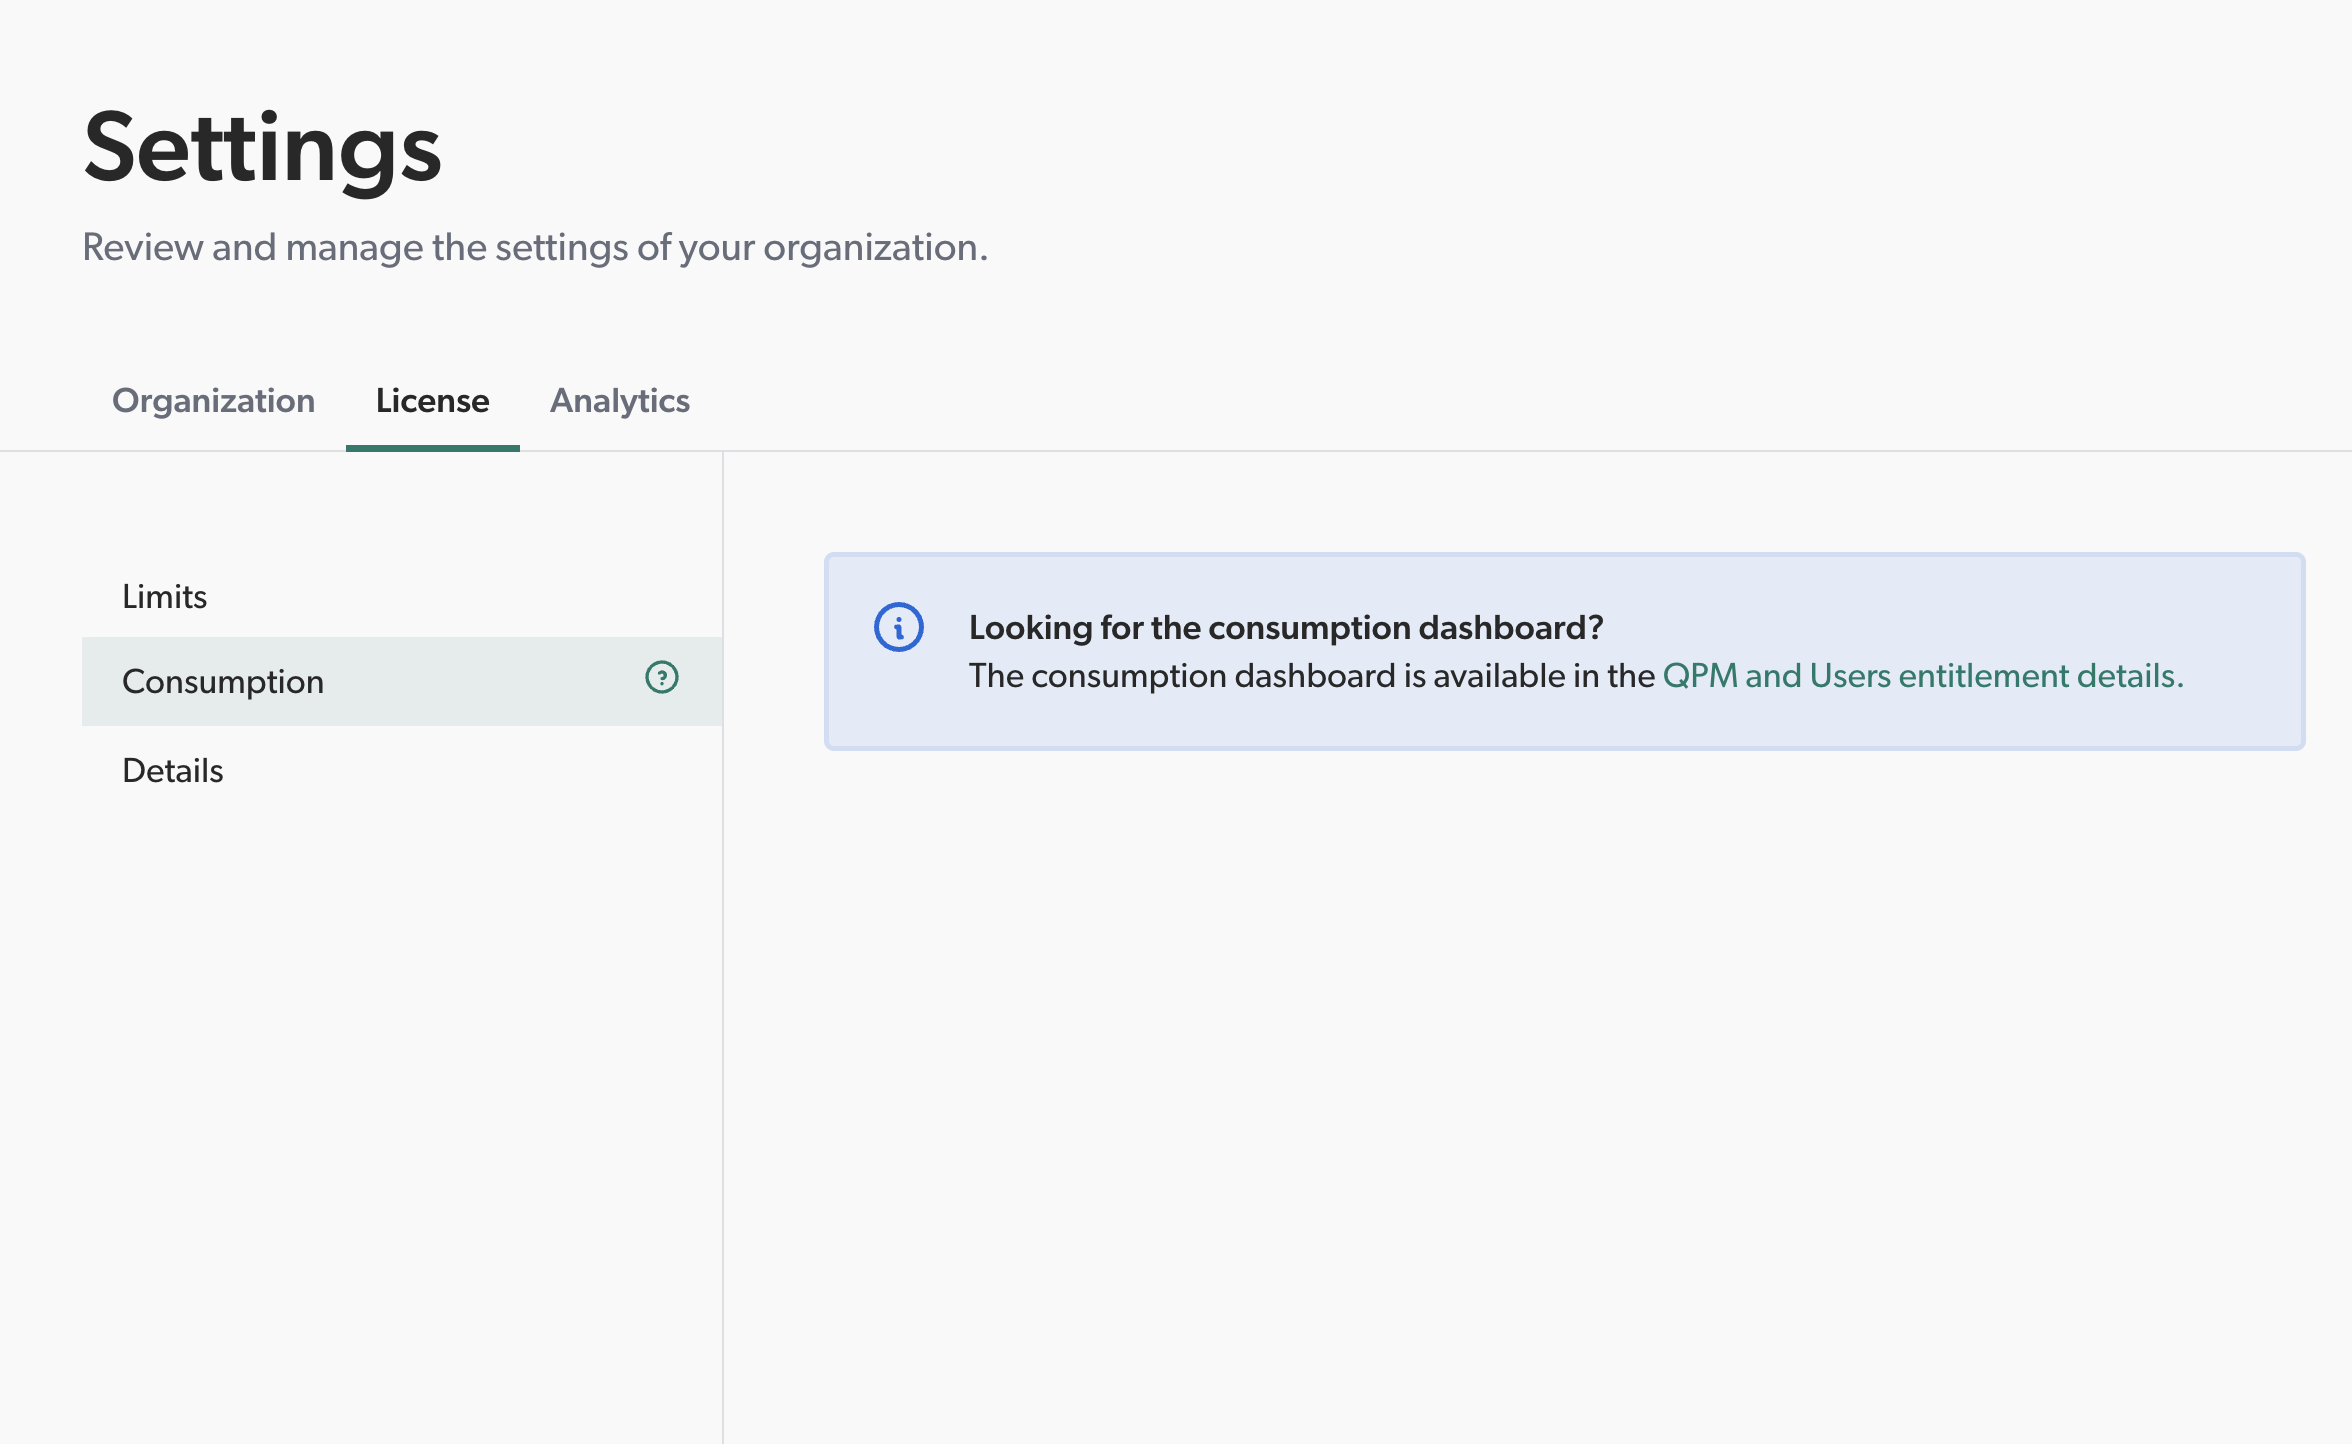Click the 'Looking for the consumption dashboard?' heading
The image size is (2352, 1444).
click(x=1286, y=628)
